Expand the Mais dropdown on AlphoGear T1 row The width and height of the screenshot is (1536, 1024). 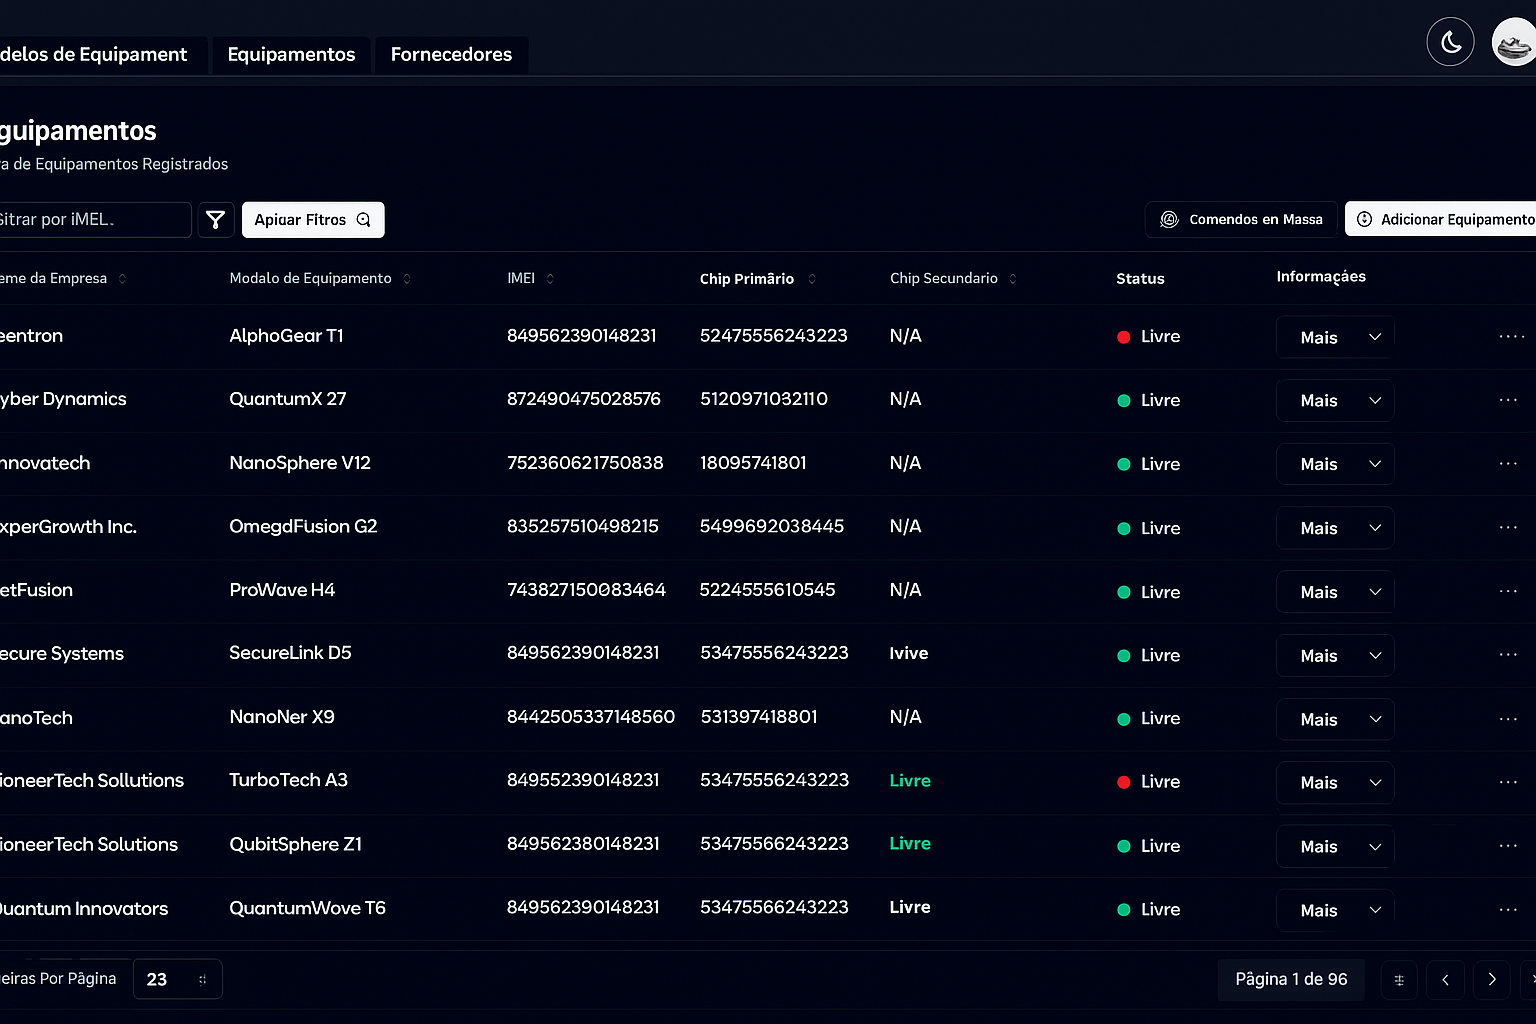(x=1334, y=337)
